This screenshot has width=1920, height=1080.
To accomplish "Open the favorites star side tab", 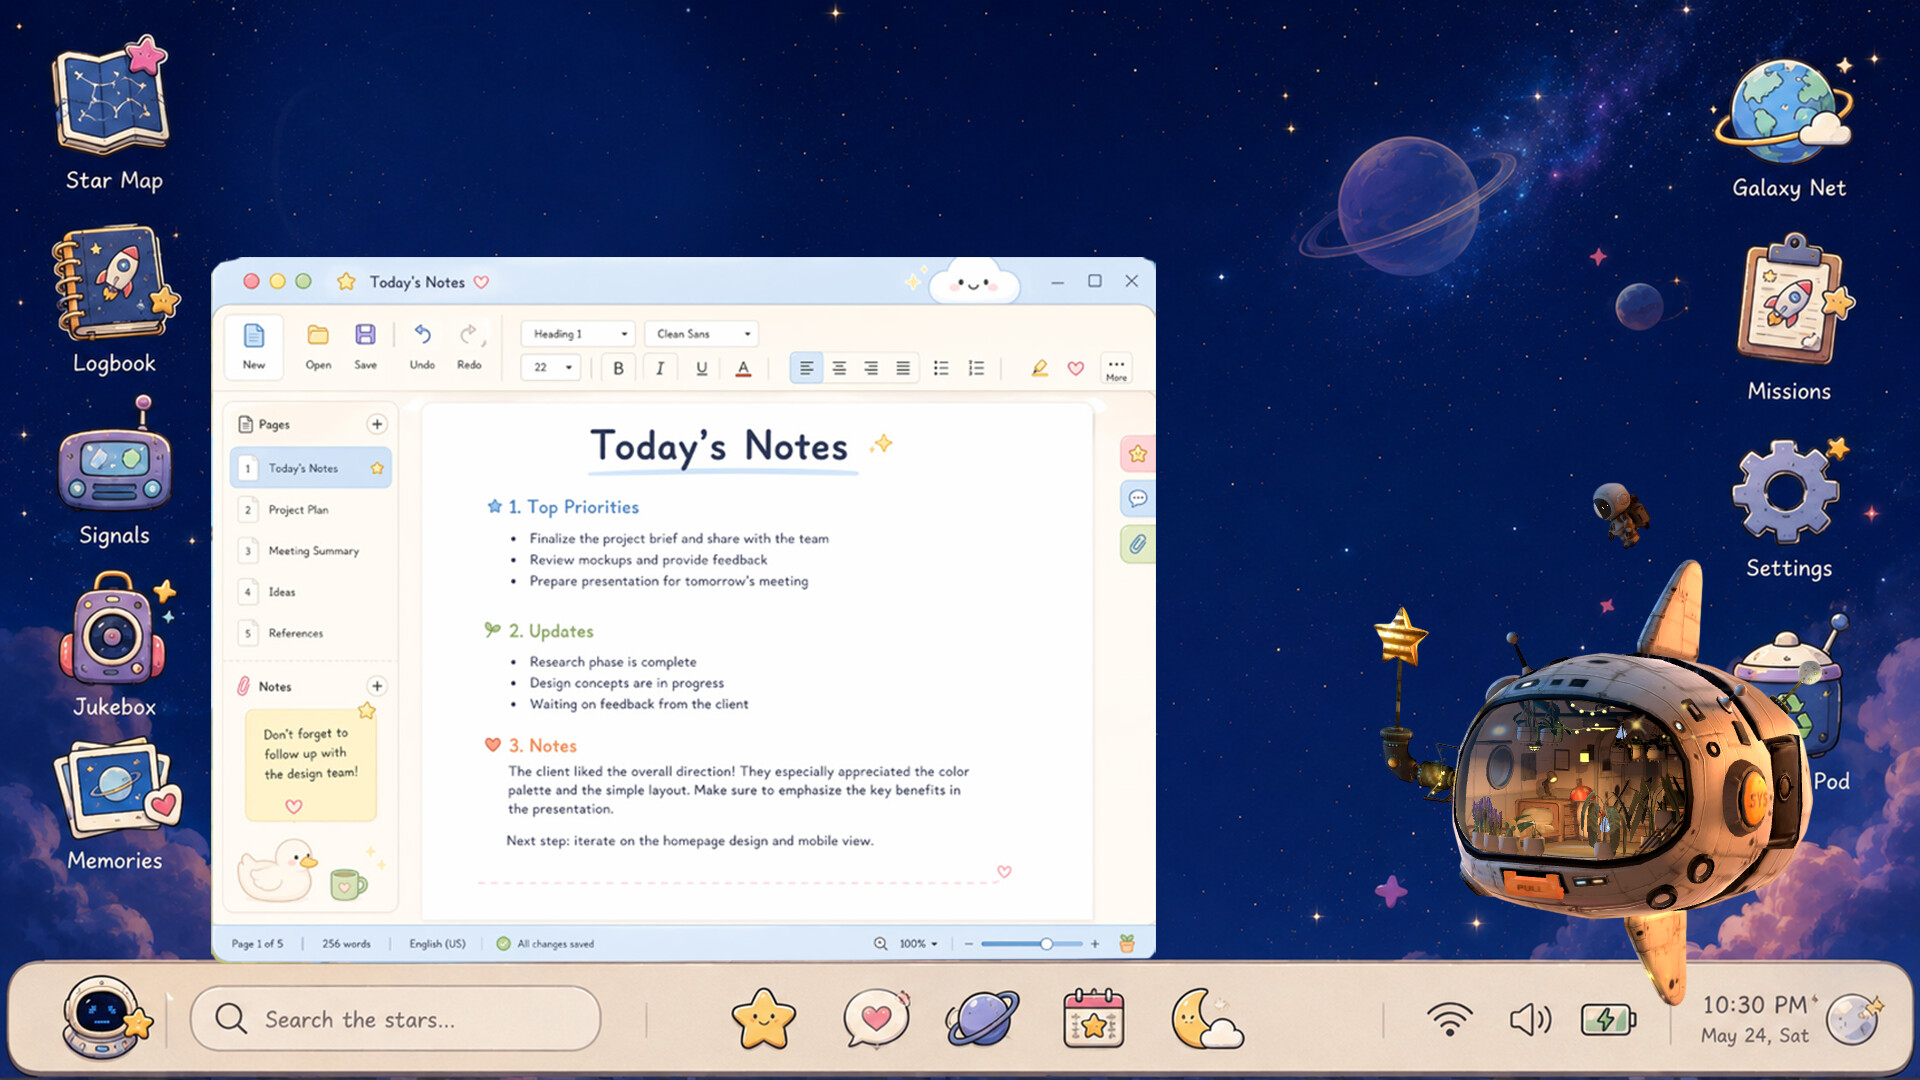I will (1138, 454).
